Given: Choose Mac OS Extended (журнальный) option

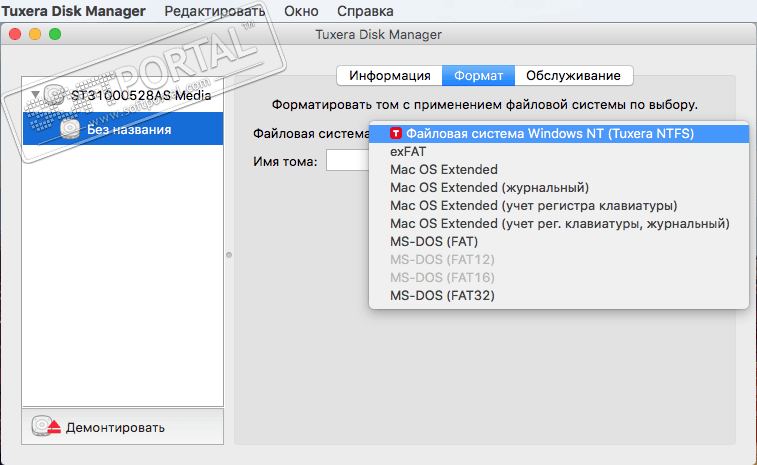Looking at the screenshot, I should pos(559,187).
